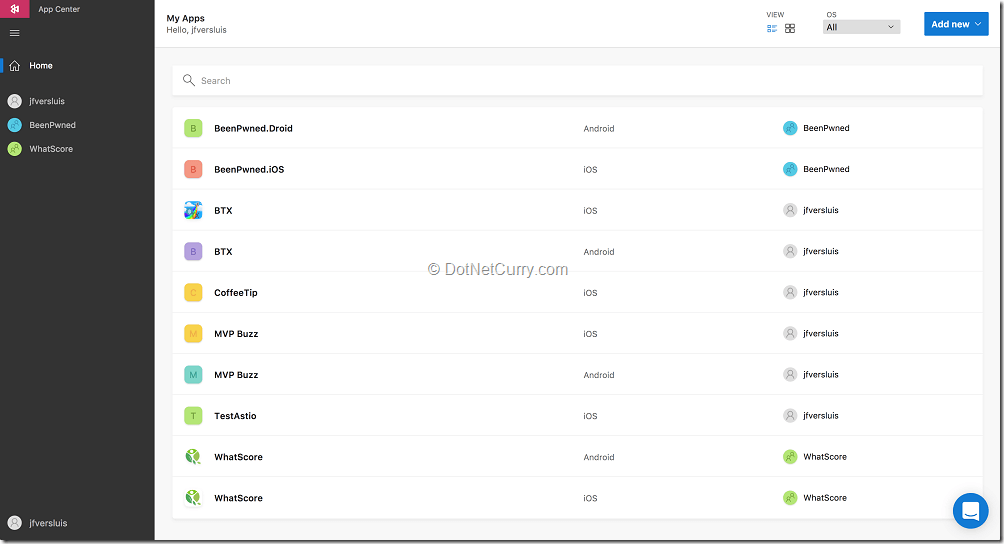Click the Add new button
Image resolution: width=1004 pixels, height=544 pixels.
coord(956,24)
